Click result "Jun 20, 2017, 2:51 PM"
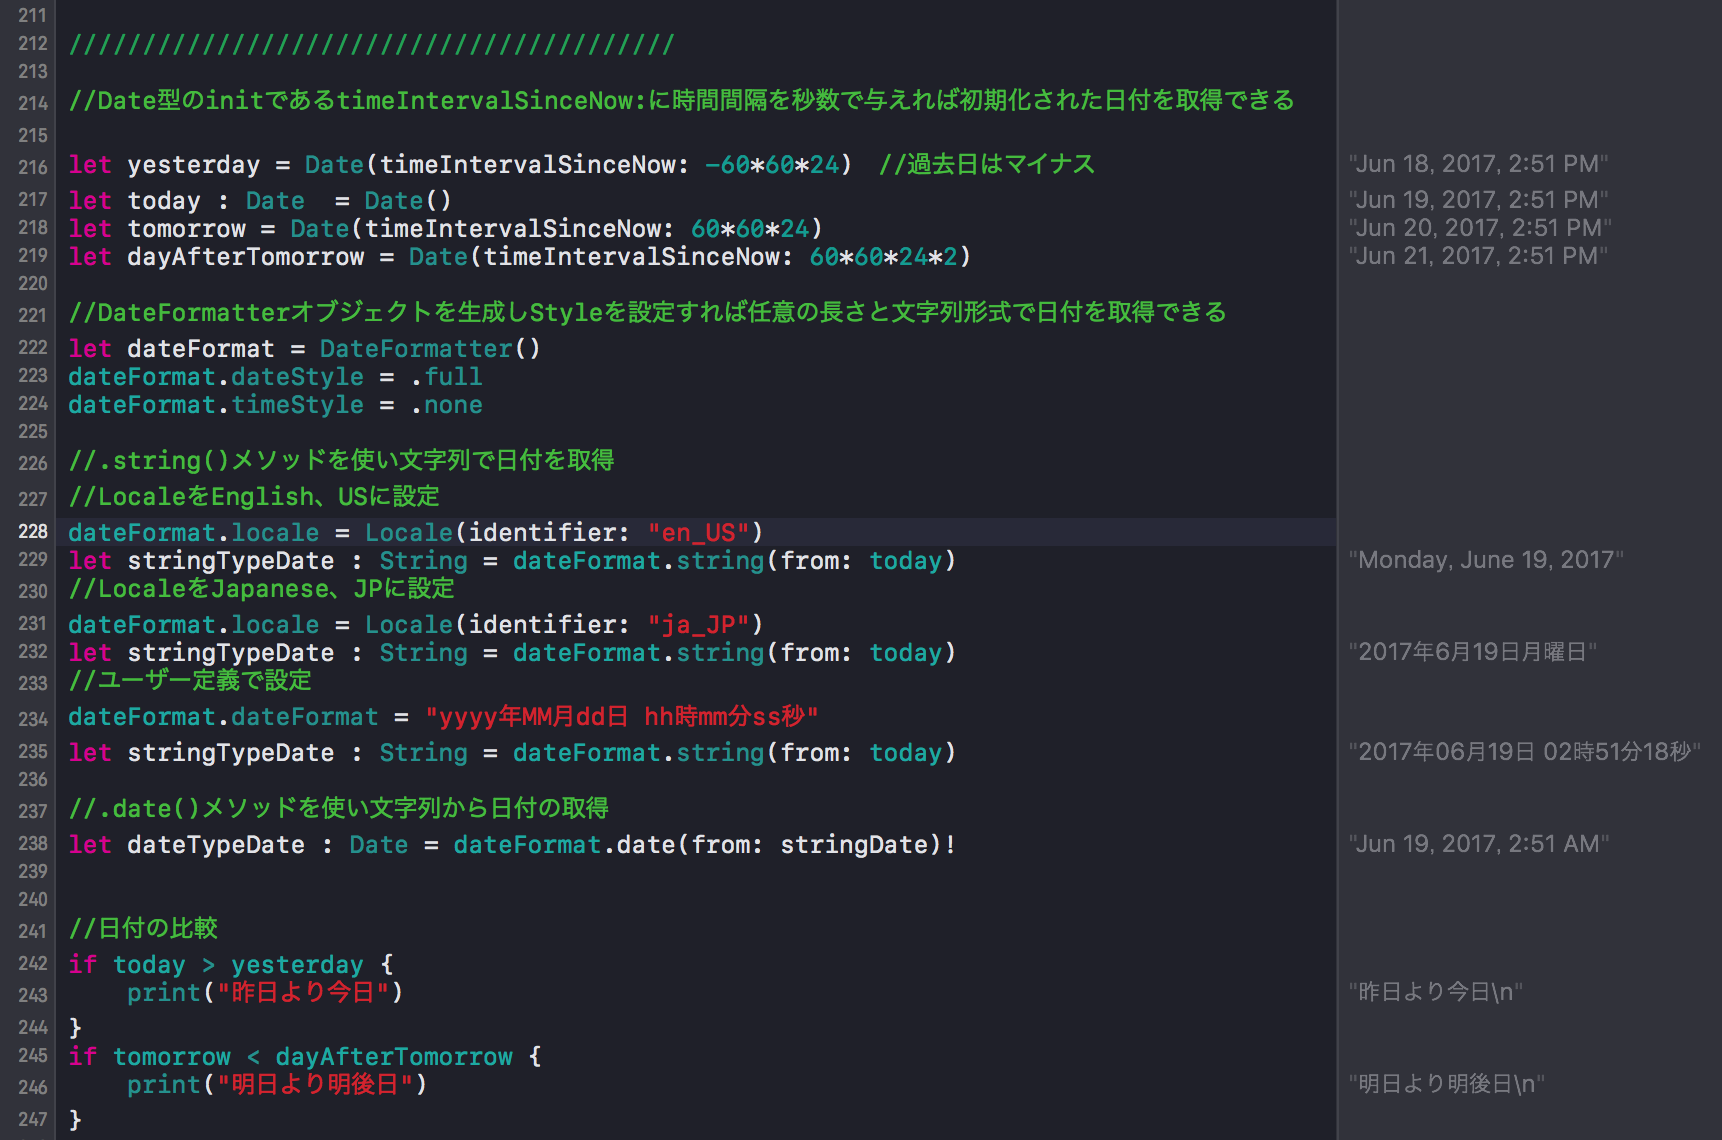Image resolution: width=1722 pixels, height=1140 pixels. point(1480,228)
